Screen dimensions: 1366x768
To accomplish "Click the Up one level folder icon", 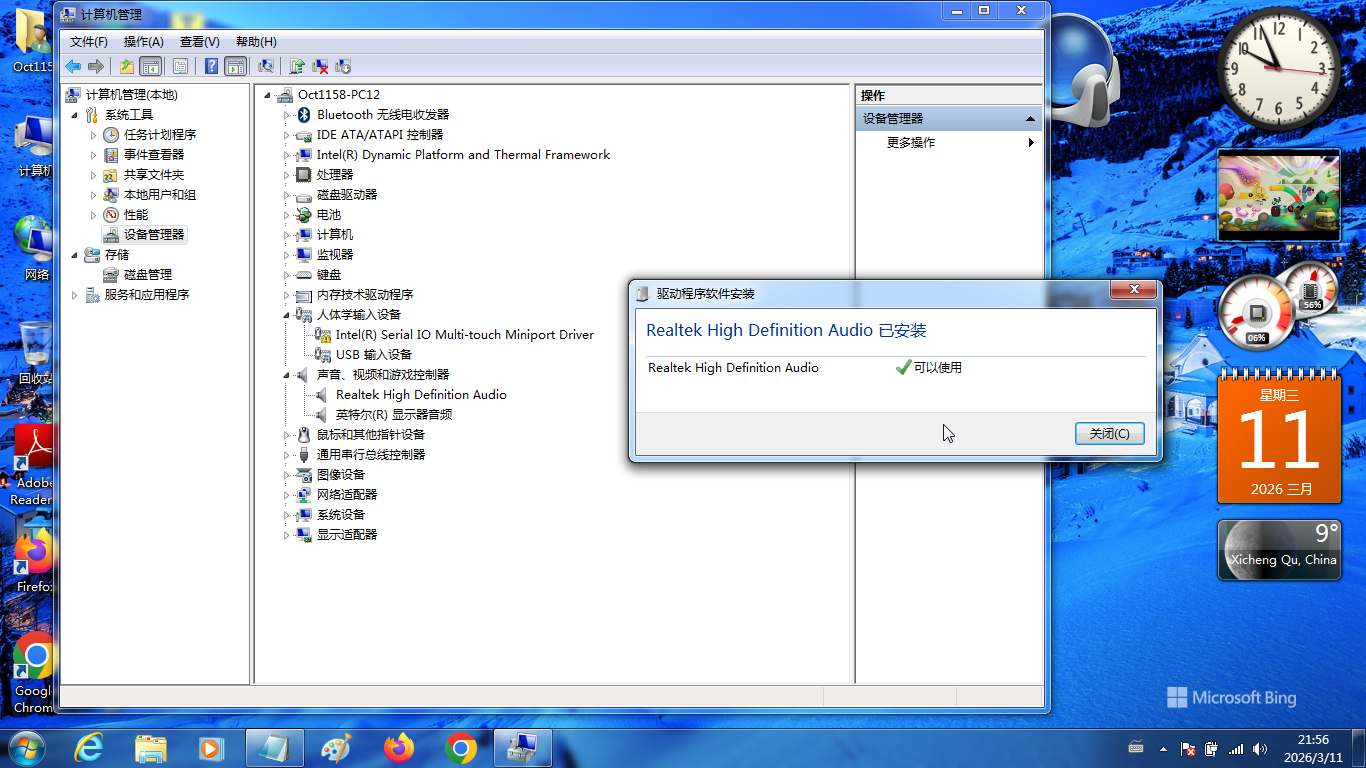I will 126,66.
